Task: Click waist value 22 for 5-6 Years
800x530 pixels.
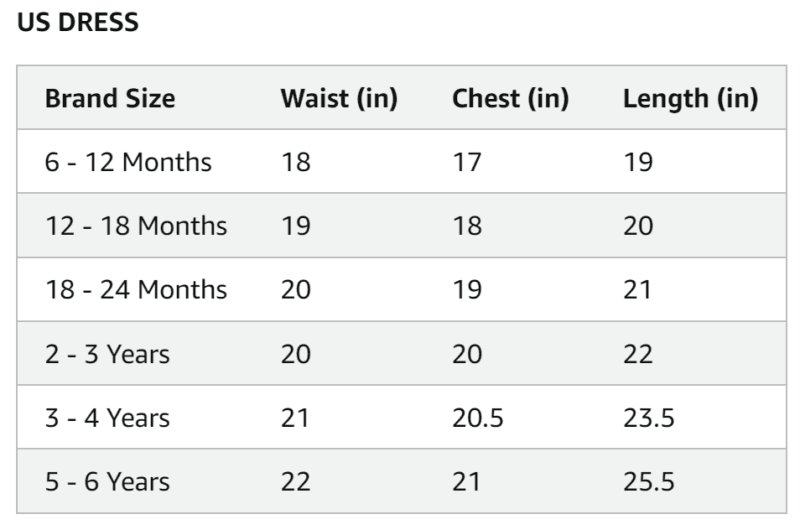Action: pos(295,481)
